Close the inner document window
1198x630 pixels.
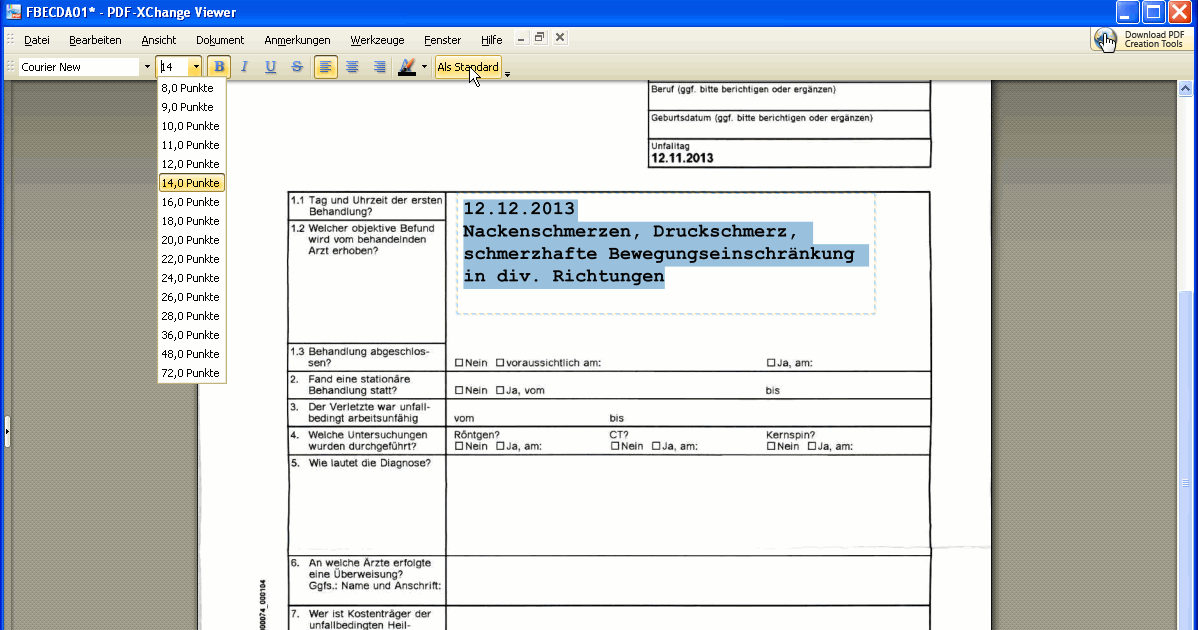point(560,37)
